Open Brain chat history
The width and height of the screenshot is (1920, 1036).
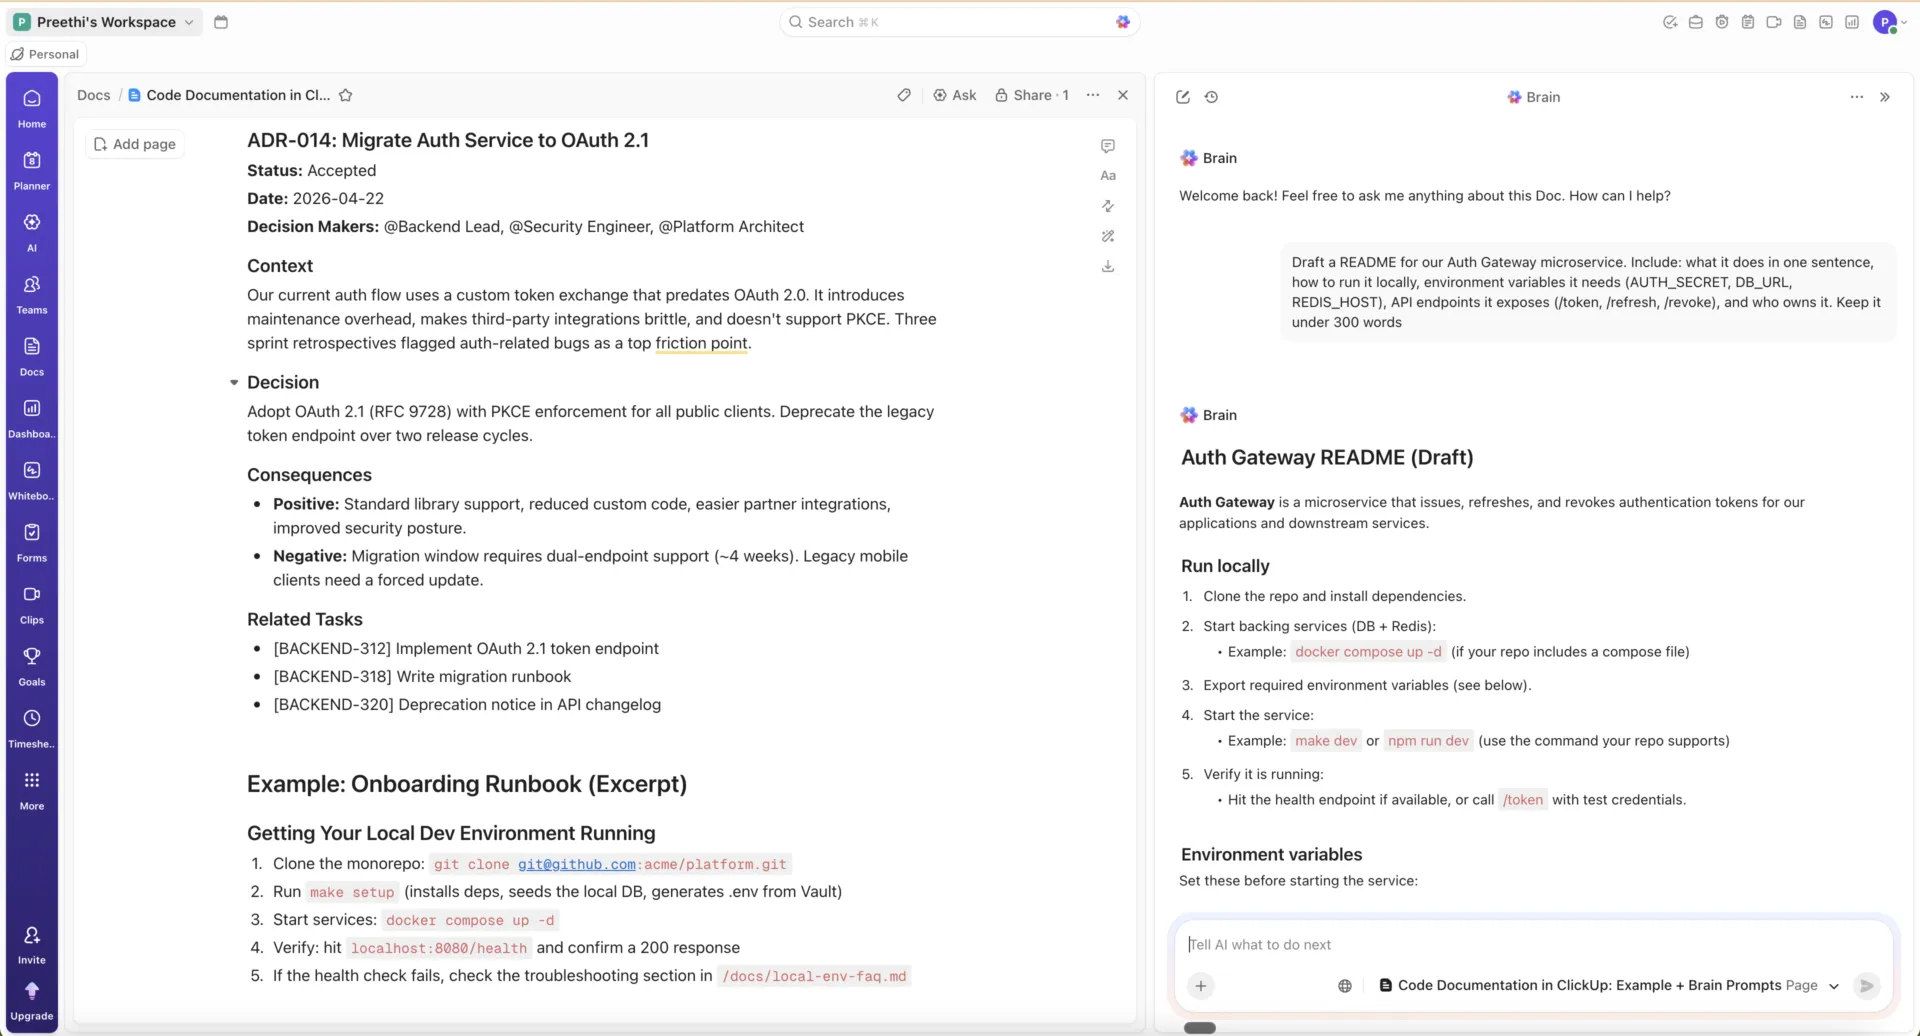click(x=1211, y=97)
